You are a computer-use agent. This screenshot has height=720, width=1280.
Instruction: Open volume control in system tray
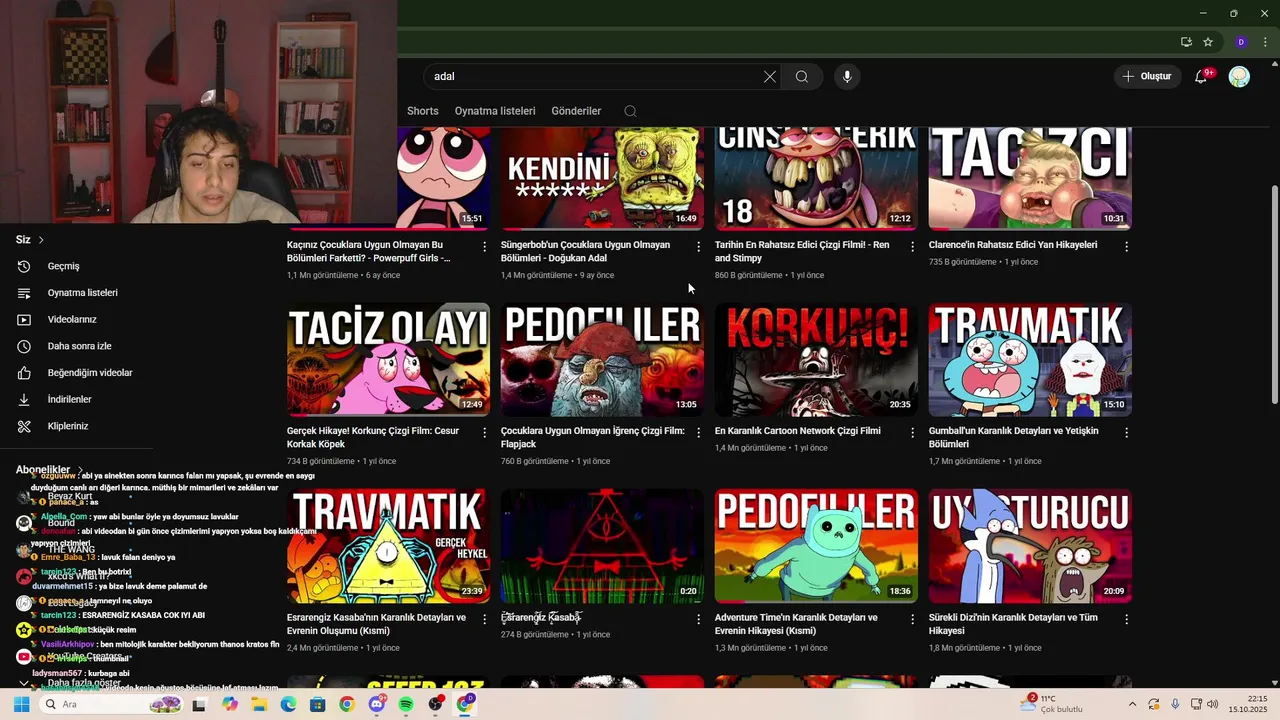point(1213,705)
